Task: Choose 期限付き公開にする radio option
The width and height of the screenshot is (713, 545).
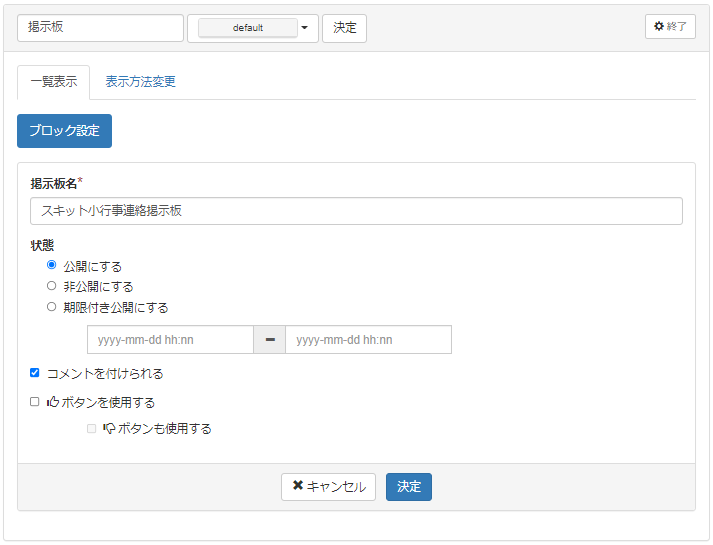Action: (52, 307)
